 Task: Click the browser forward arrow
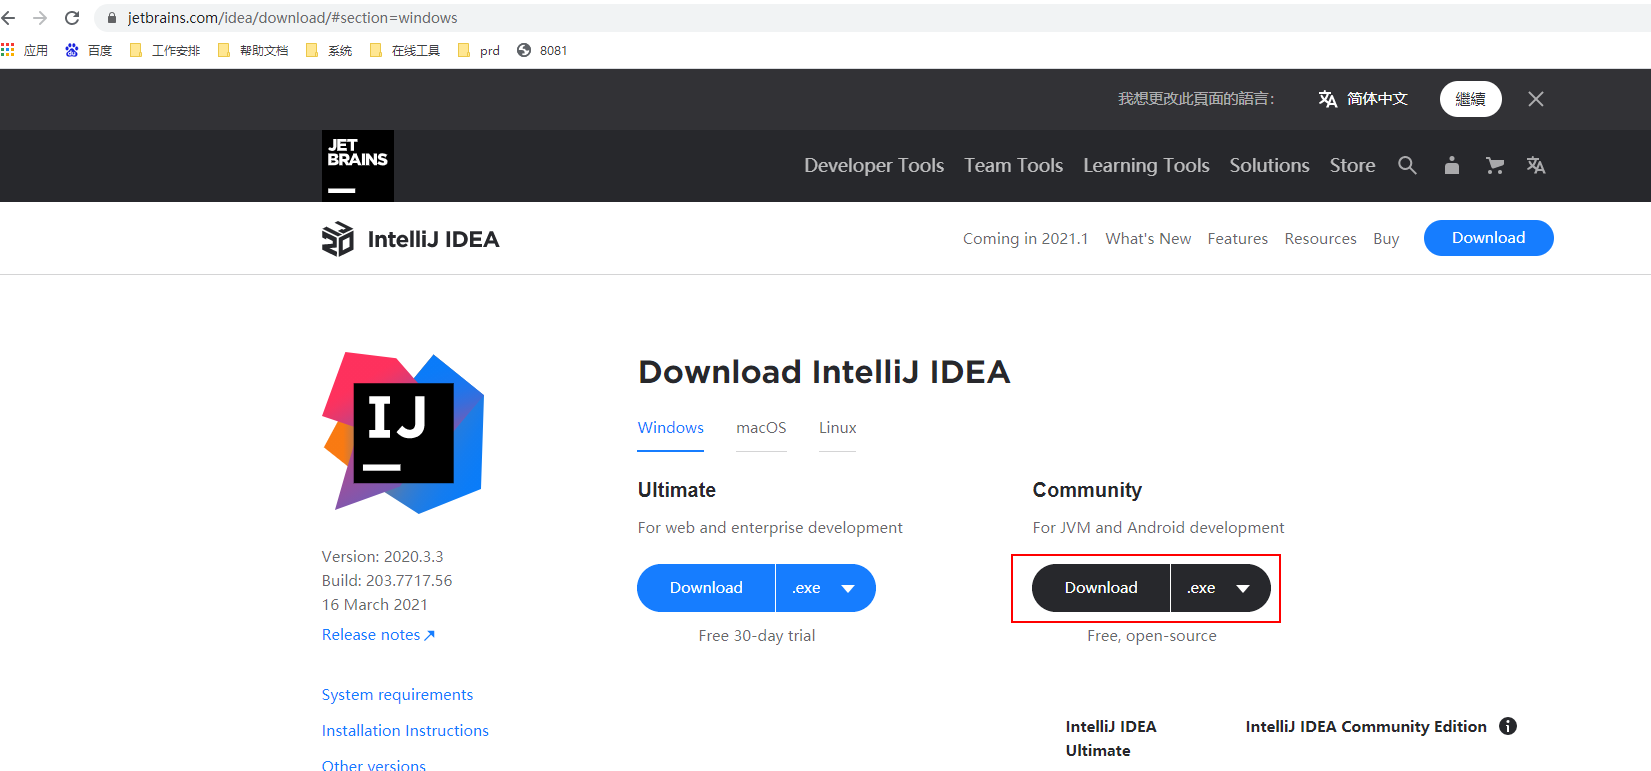pyautogui.click(x=40, y=18)
